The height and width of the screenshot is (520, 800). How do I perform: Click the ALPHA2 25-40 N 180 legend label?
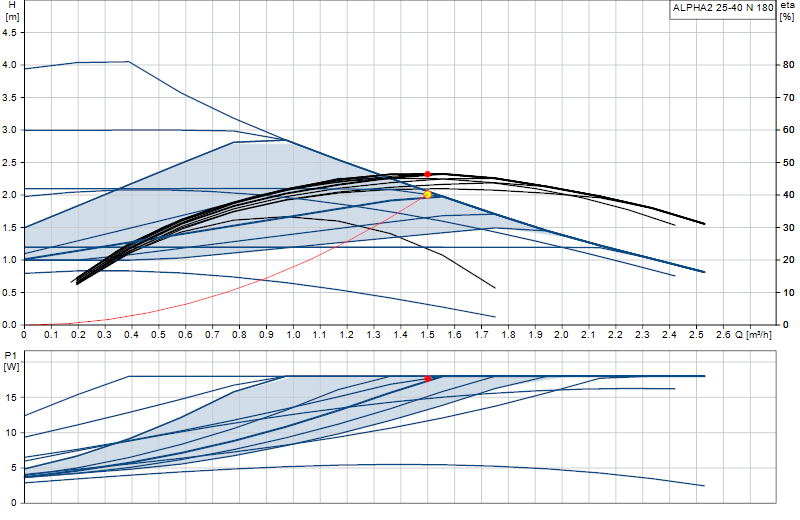(x=723, y=8)
